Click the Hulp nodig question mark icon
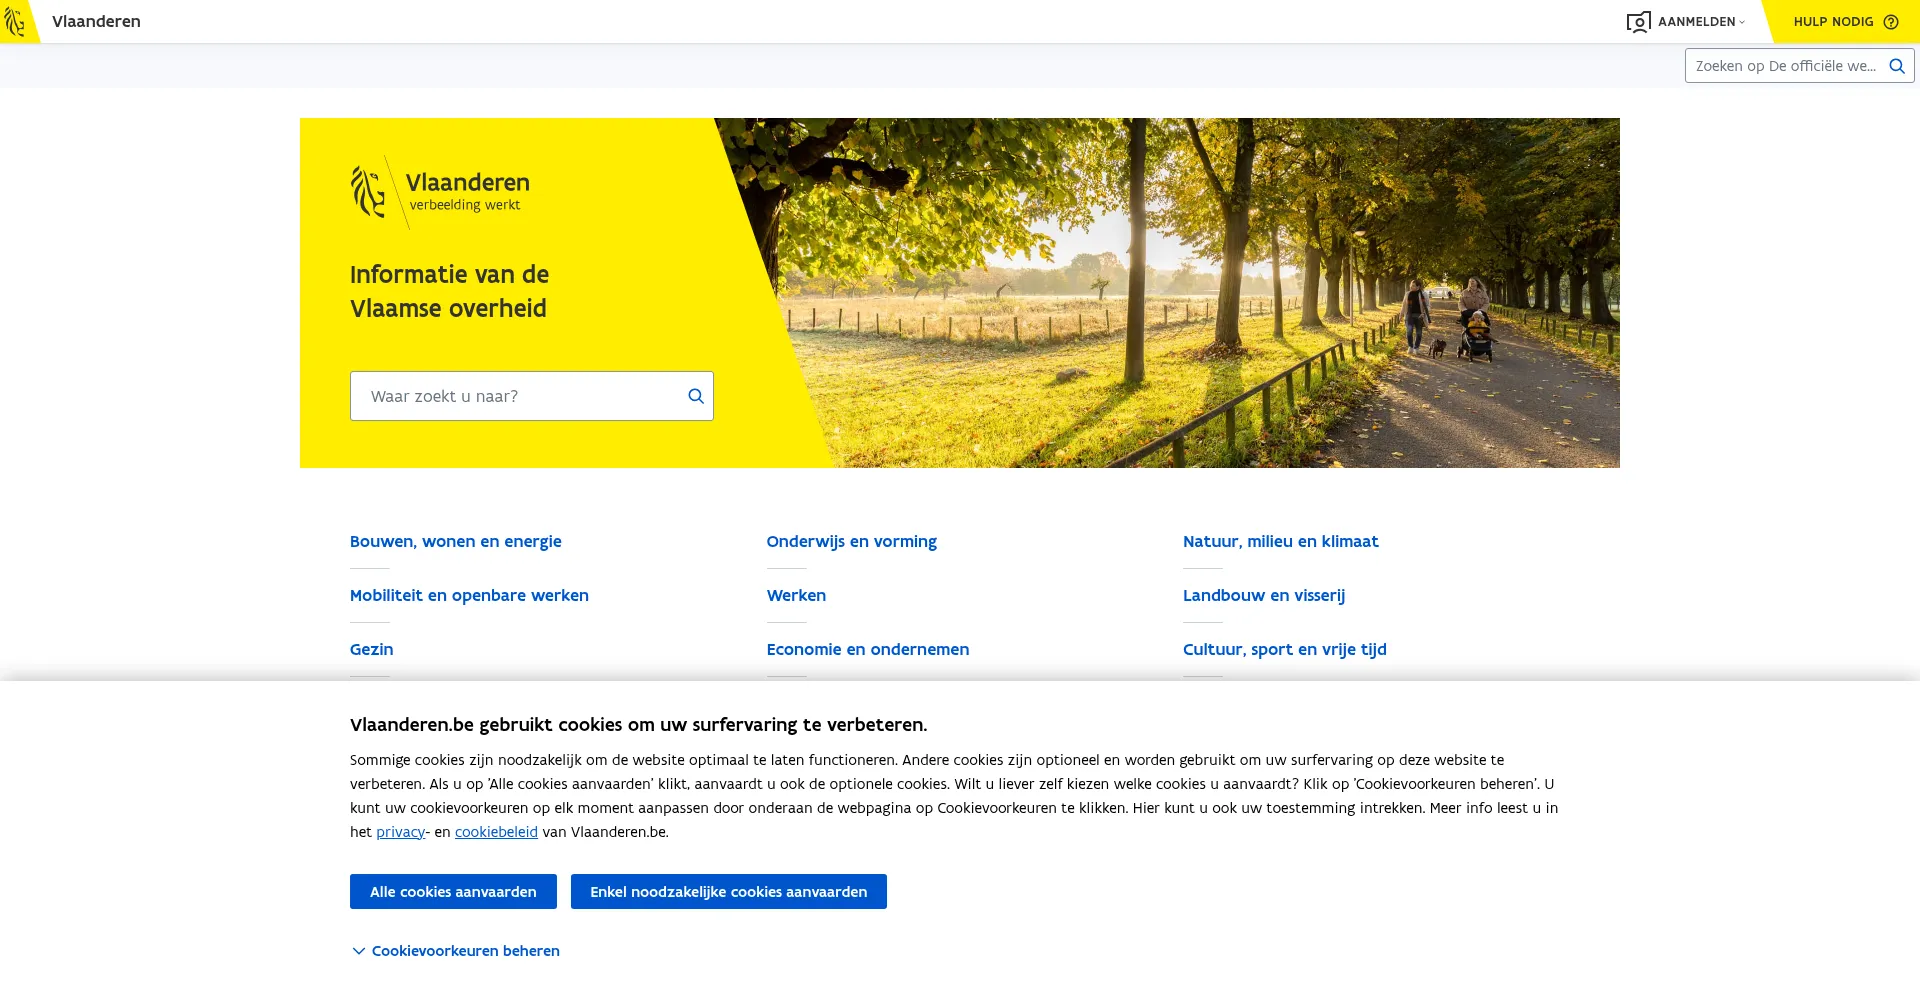1920x993 pixels. click(x=1890, y=22)
